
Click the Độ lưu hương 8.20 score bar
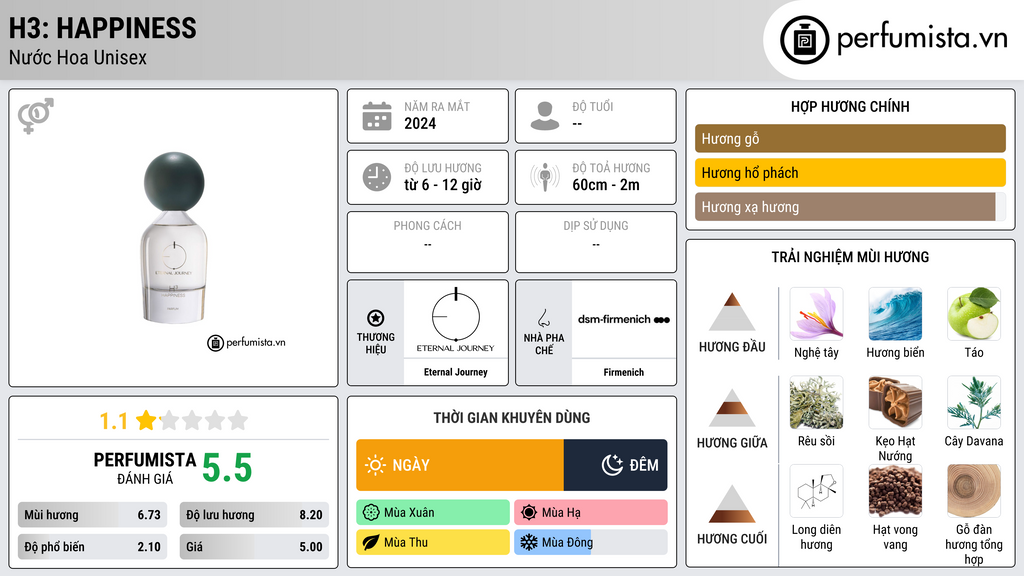254,515
